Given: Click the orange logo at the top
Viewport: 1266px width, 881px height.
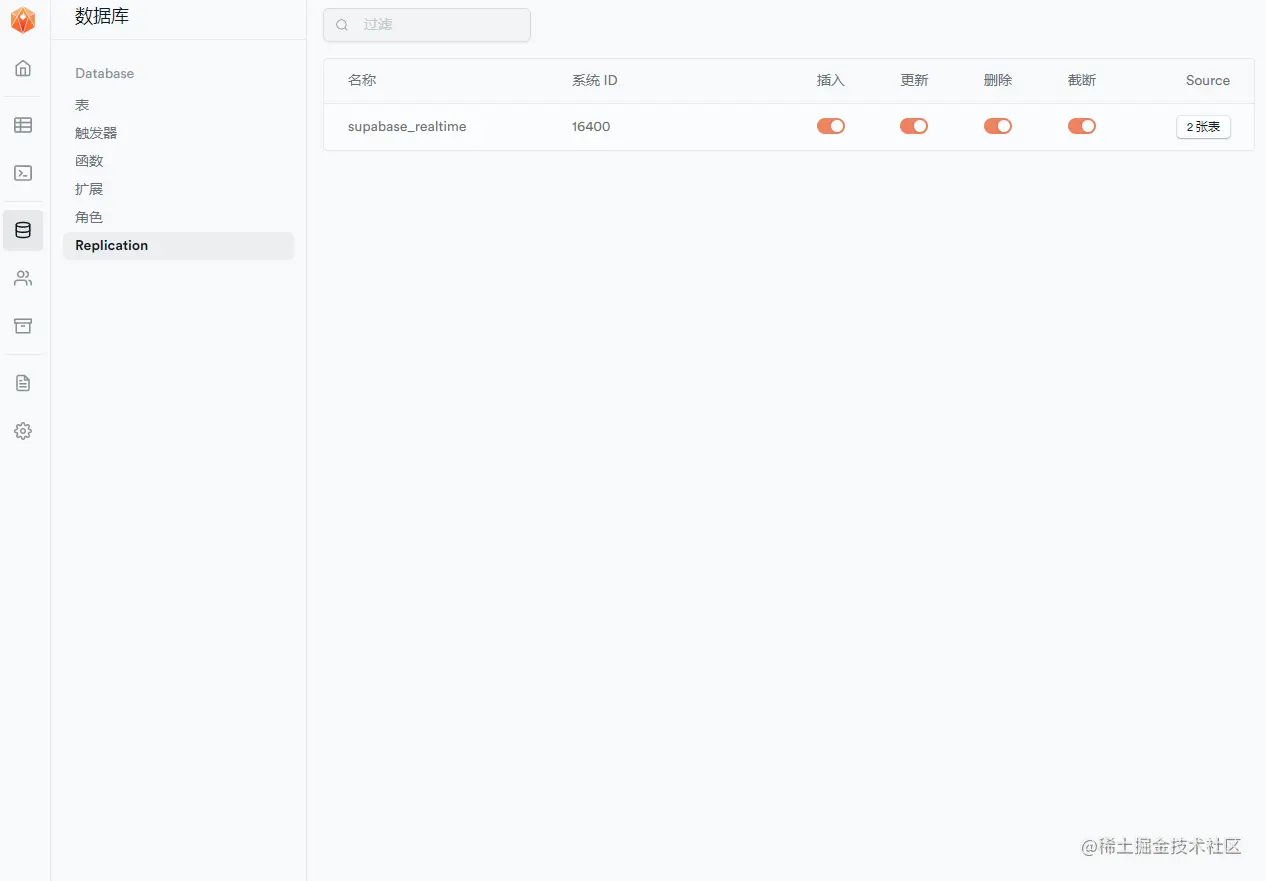Looking at the screenshot, I should pyautogui.click(x=23, y=20).
